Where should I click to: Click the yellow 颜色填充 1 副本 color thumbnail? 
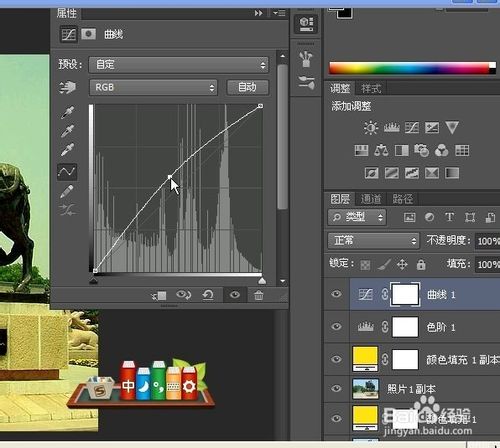[365, 359]
